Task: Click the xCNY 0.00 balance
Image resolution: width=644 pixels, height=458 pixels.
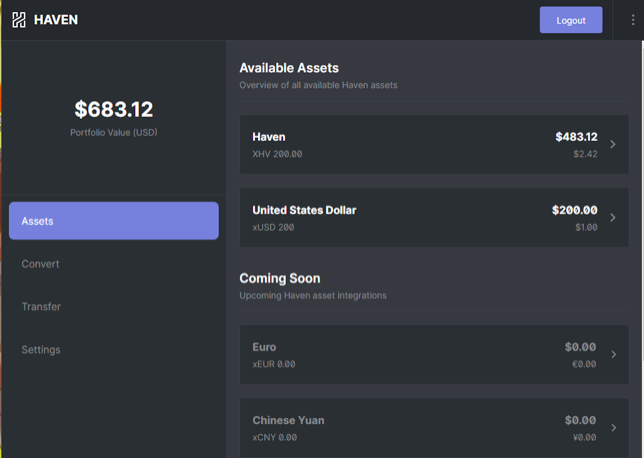Action: tap(275, 437)
